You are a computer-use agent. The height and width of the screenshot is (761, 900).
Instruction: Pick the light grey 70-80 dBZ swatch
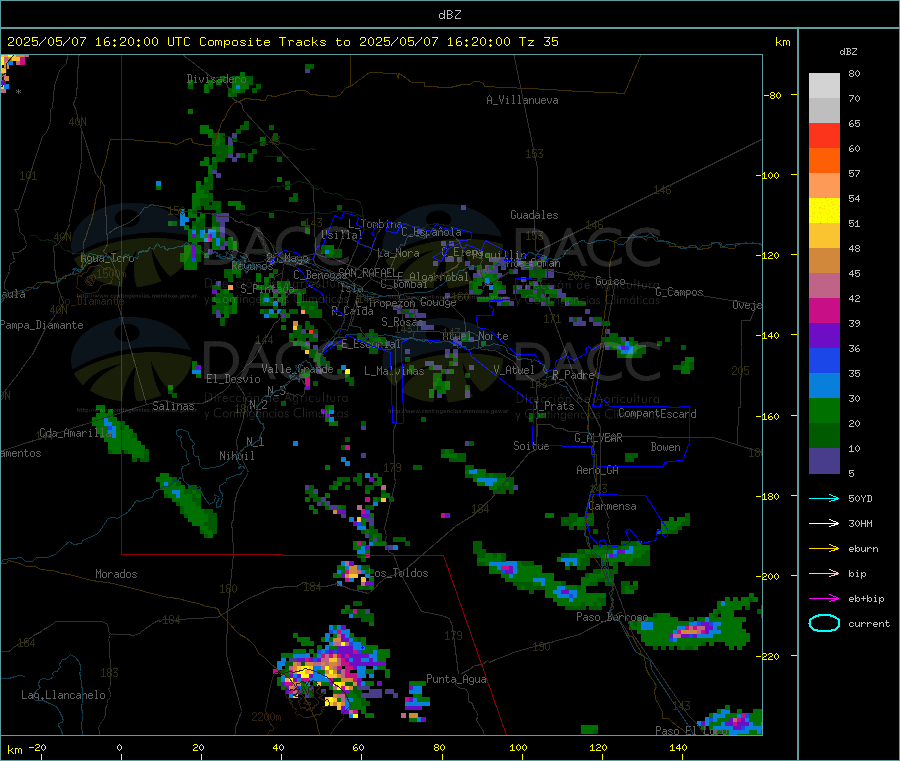824,86
